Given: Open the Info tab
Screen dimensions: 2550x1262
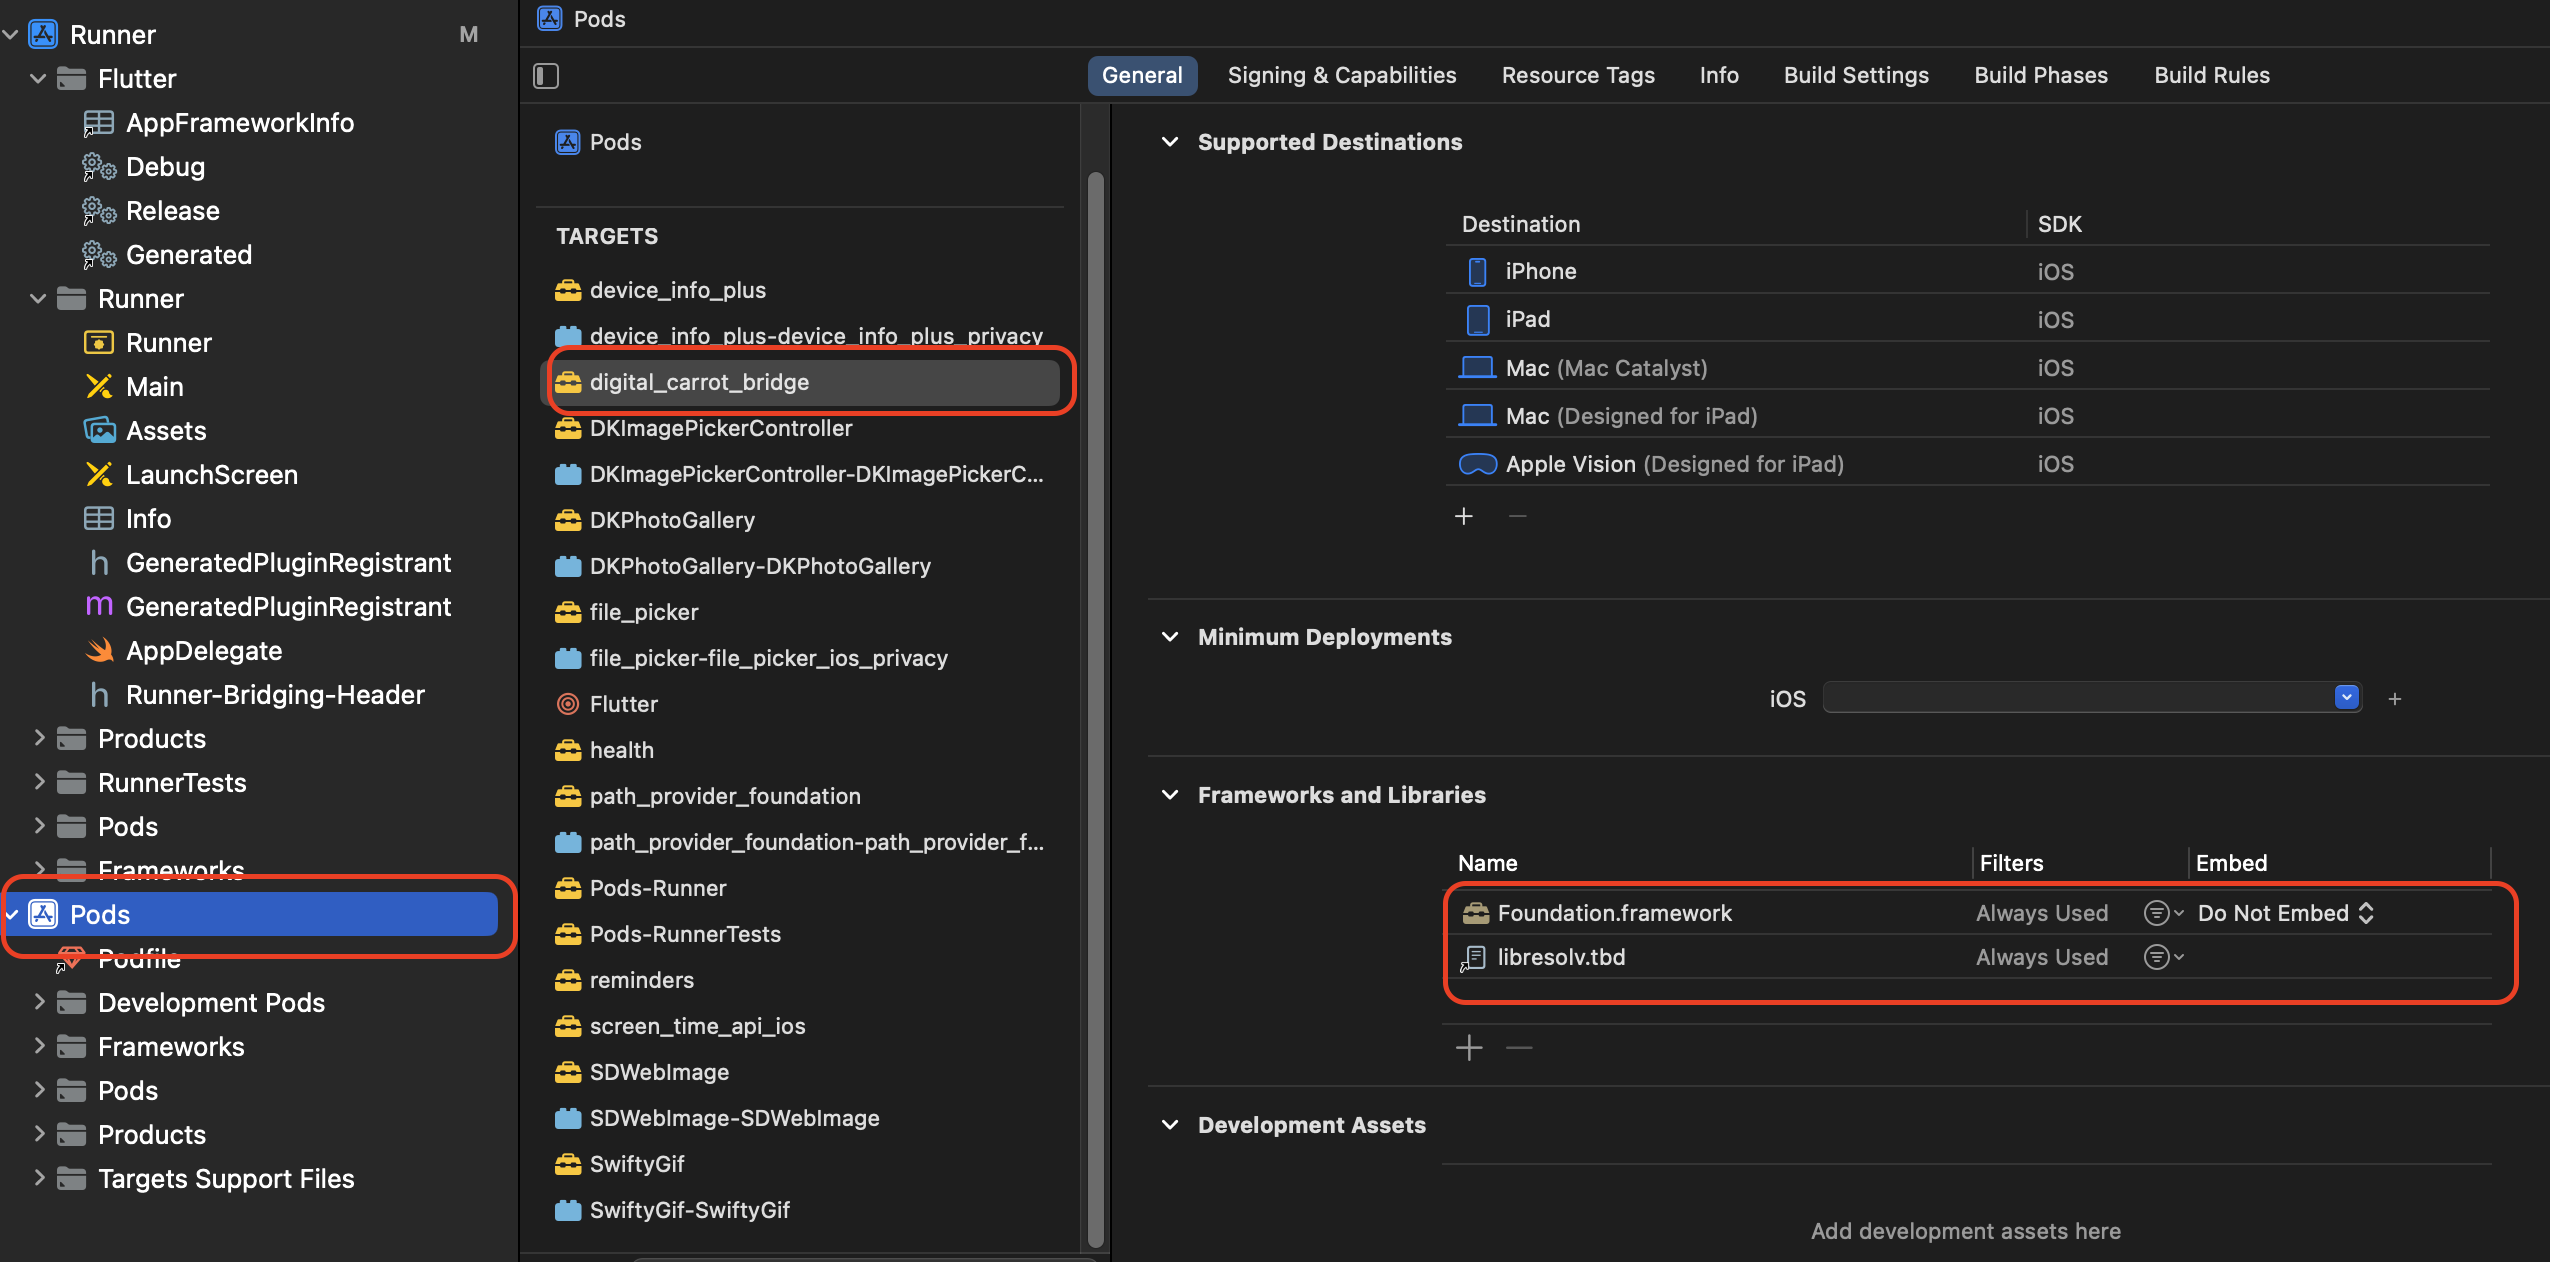Looking at the screenshot, I should pyautogui.click(x=1719, y=76).
